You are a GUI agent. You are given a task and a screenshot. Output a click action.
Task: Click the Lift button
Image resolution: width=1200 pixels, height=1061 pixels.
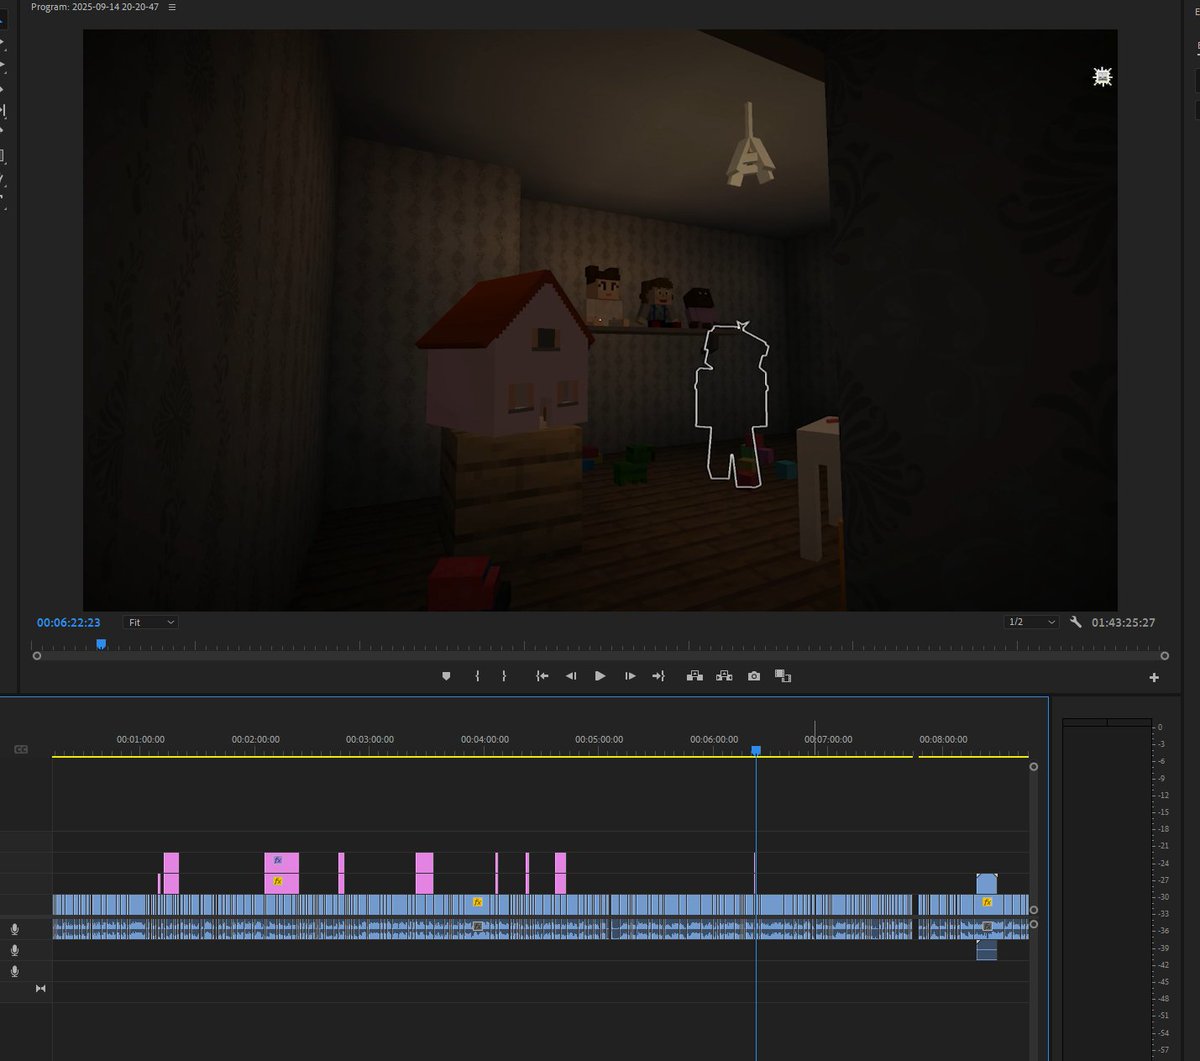tap(695, 676)
